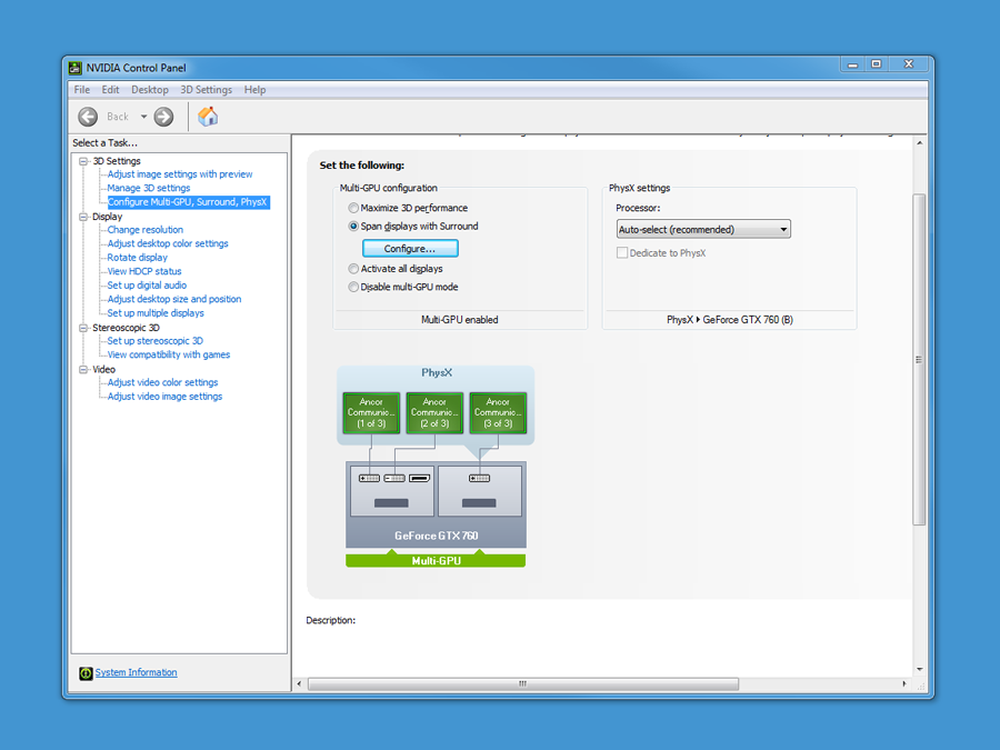Select the Ancor display 2 of 3 tile
The height and width of the screenshot is (750, 1000).
[x=434, y=413]
